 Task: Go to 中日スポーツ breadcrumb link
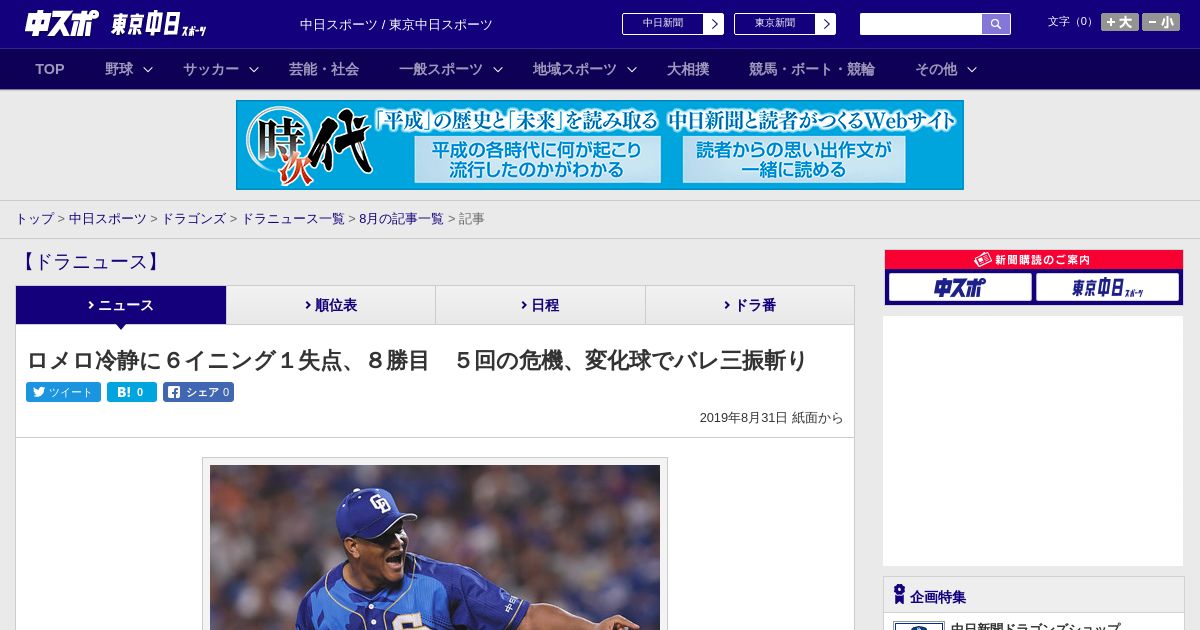coord(108,219)
